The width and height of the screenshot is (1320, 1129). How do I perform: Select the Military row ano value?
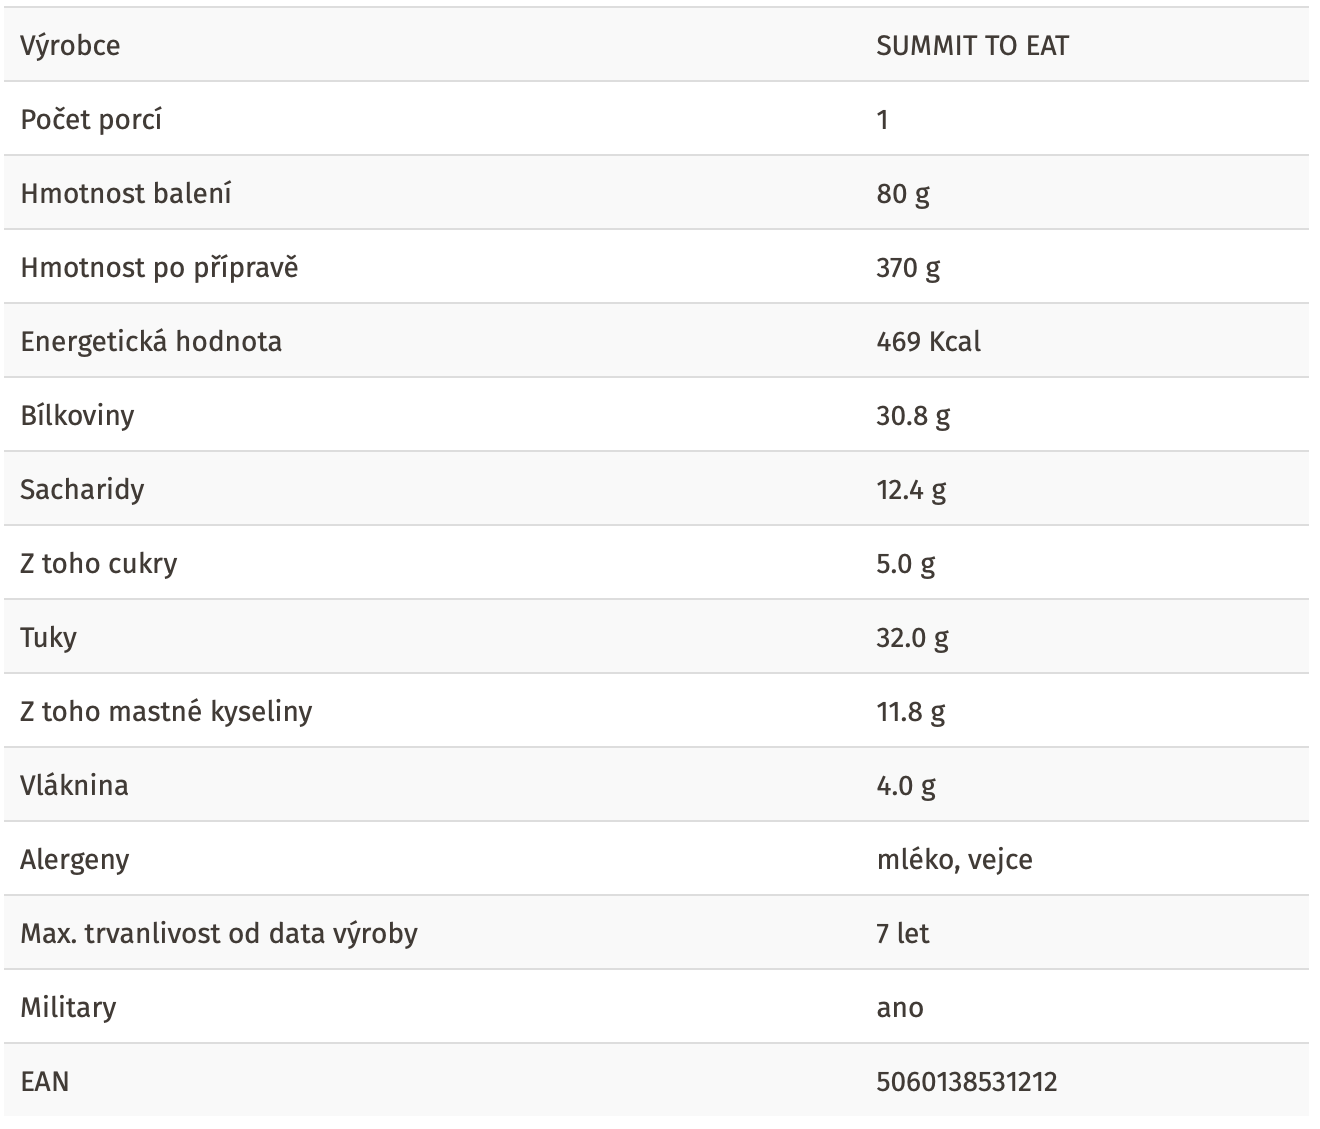point(900,1008)
